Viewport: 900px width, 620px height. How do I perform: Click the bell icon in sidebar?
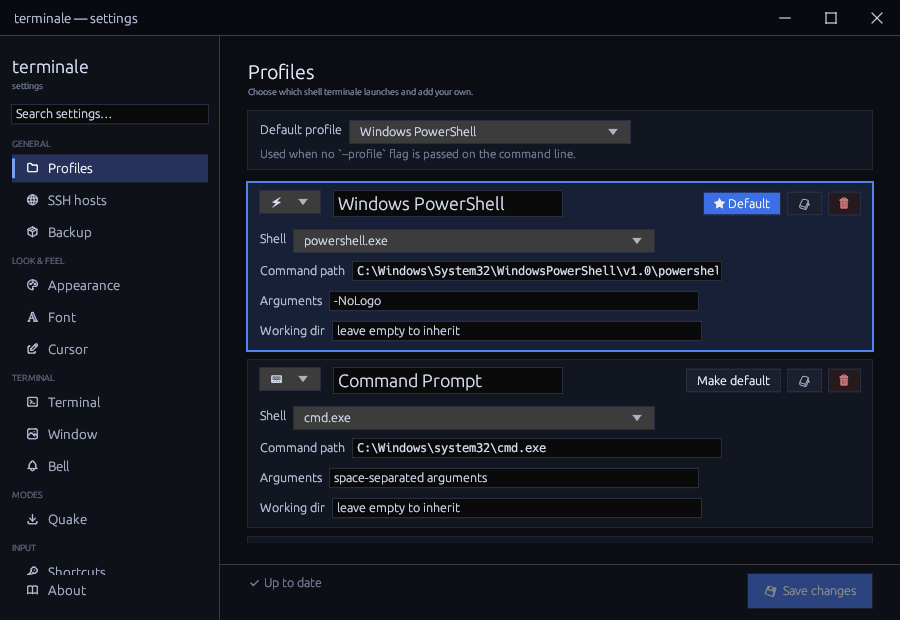coord(33,466)
